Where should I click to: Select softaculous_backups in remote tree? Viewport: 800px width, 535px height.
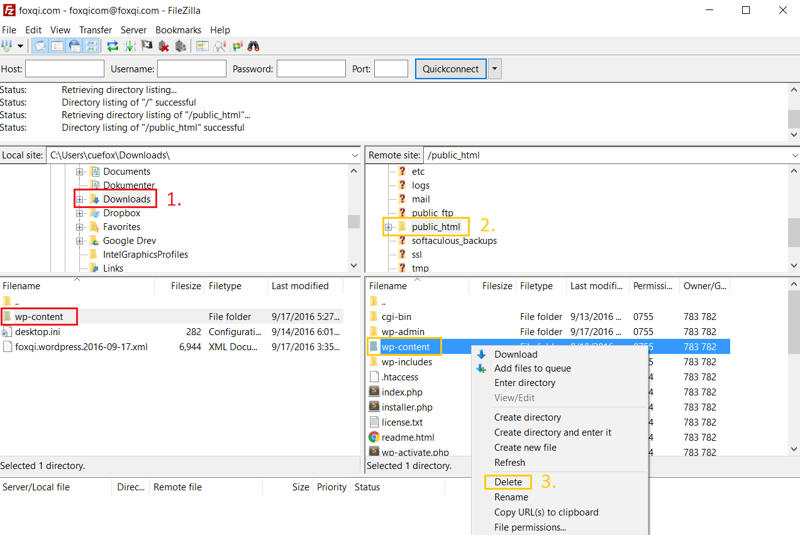pyautogui.click(x=454, y=240)
